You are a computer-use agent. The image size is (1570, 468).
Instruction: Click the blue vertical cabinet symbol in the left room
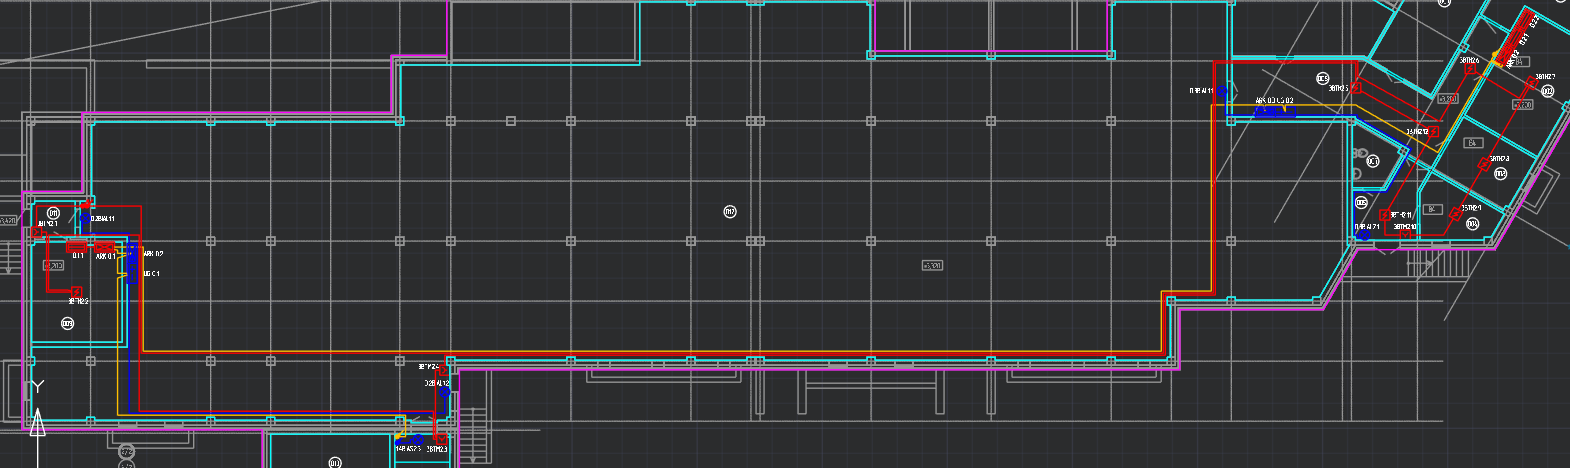pos(131,263)
